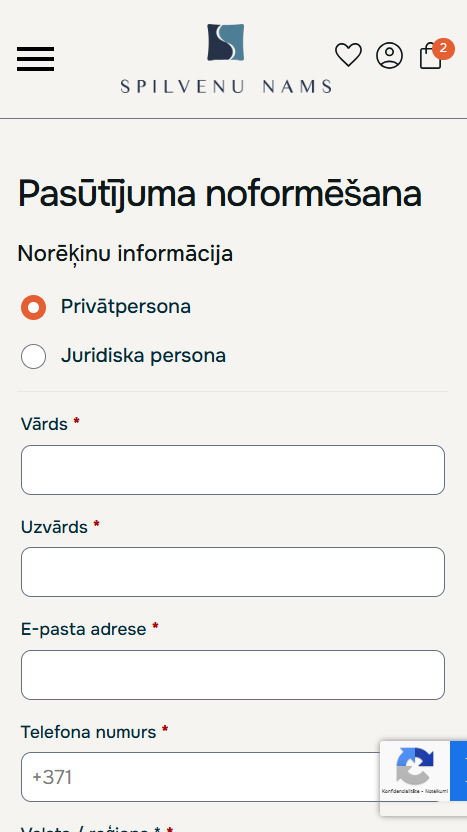Open the Noteikumi reCAPTCHA link
The width and height of the screenshot is (467, 832).
[436, 791]
